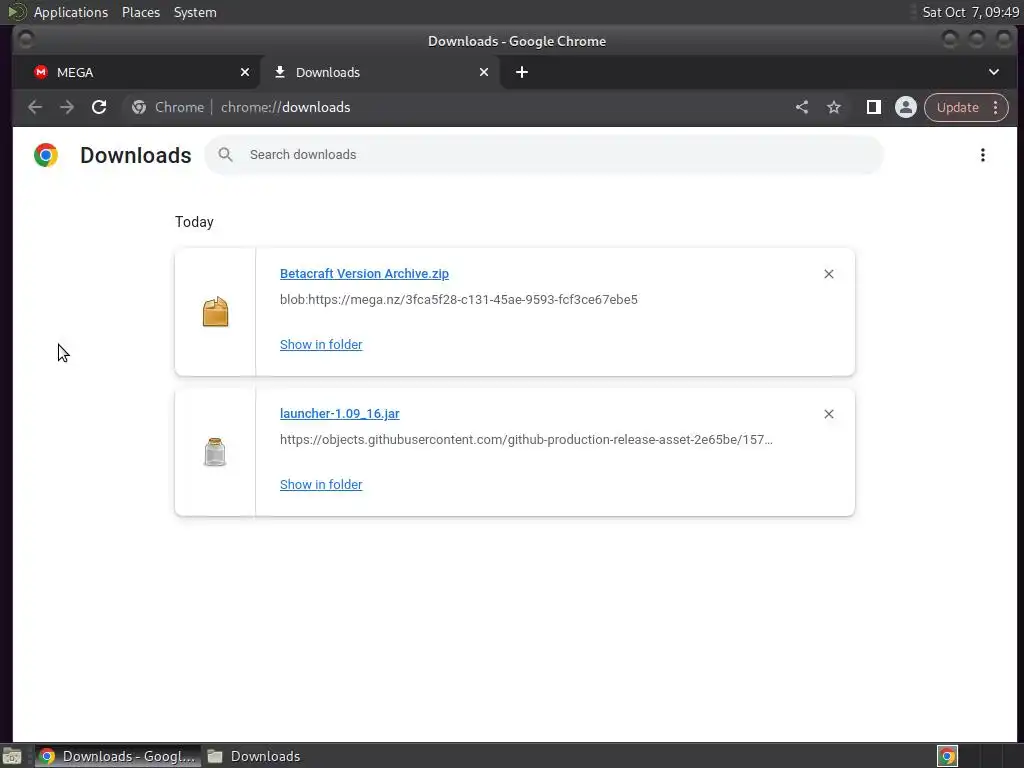Viewport: 1024px width, 768px height.
Task: Go back using the browser back arrow
Action: point(35,107)
